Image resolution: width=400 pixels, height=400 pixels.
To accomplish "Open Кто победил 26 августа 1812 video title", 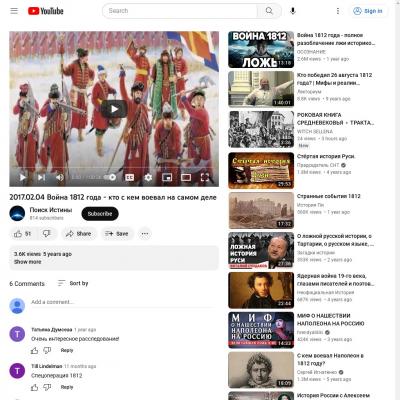I will click(334, 79).
